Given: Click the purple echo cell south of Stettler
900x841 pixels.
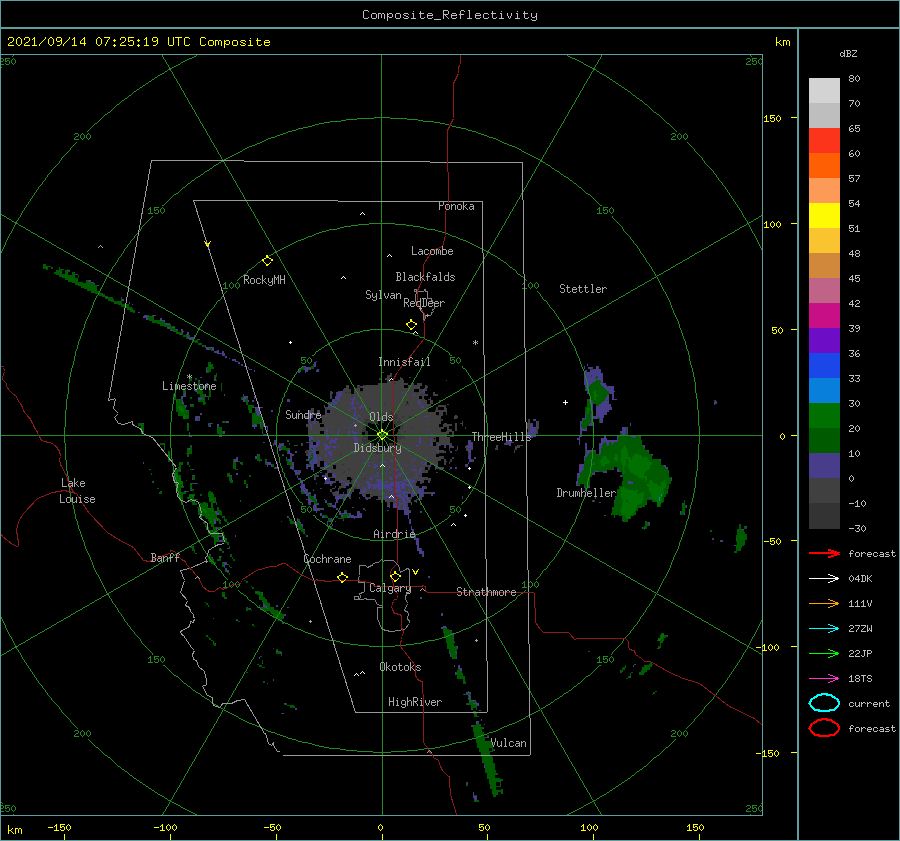Looking at the screenshot, I should click(597, 393).
